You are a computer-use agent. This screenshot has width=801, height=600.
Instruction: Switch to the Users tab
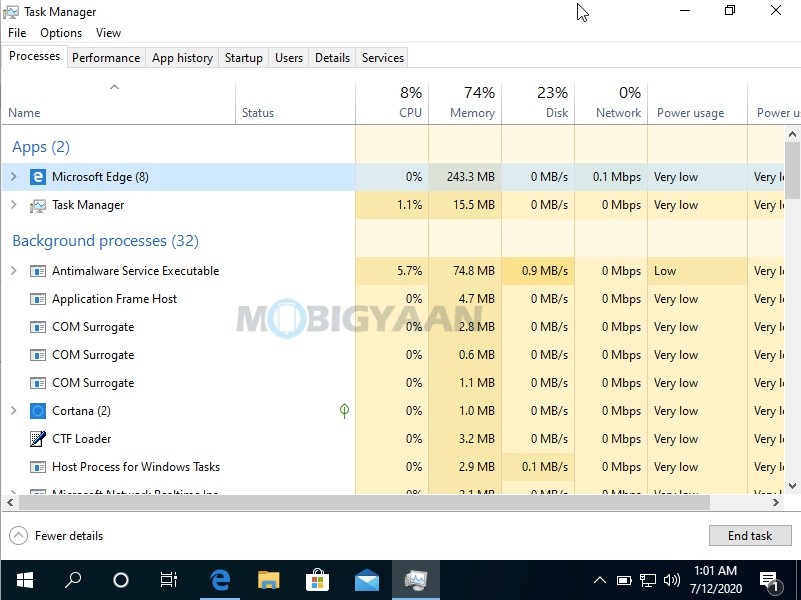(289, 58)
